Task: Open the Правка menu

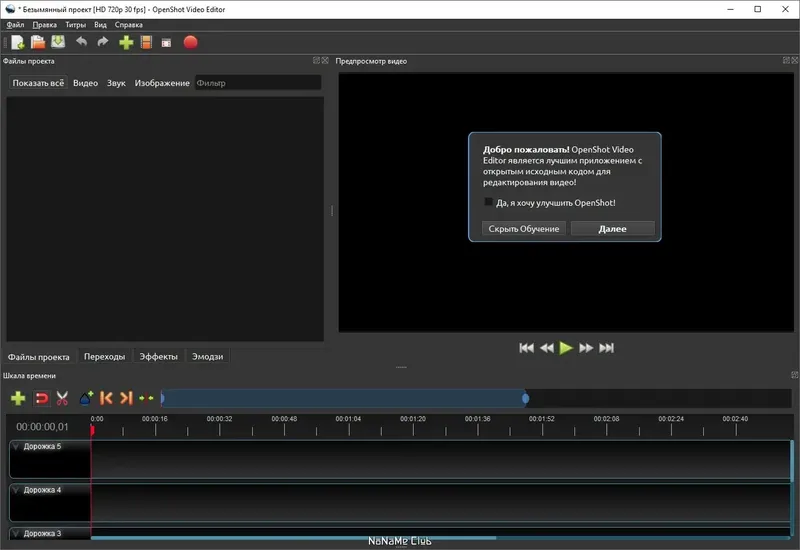Action: (44, 24)
